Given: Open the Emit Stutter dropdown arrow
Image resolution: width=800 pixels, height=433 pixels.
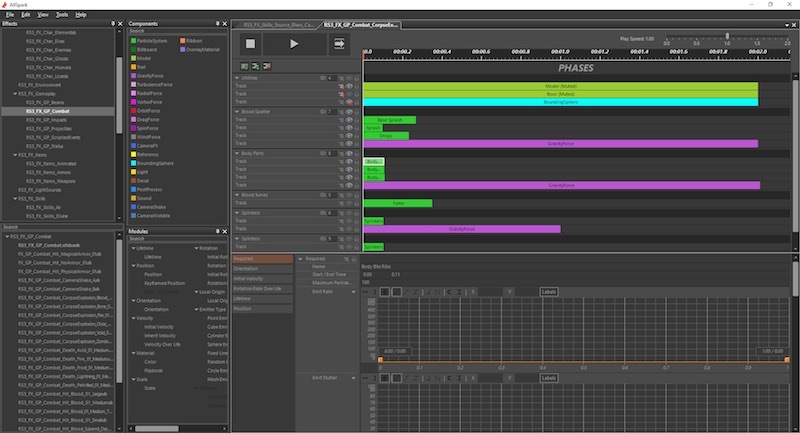Looking at the screenshot, I should coord(353,378).
